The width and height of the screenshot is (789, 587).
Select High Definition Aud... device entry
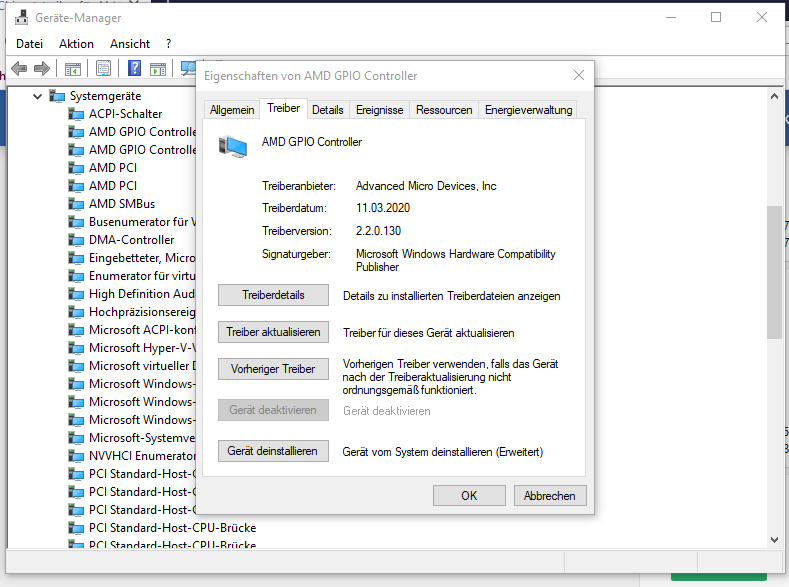(142, 294)
